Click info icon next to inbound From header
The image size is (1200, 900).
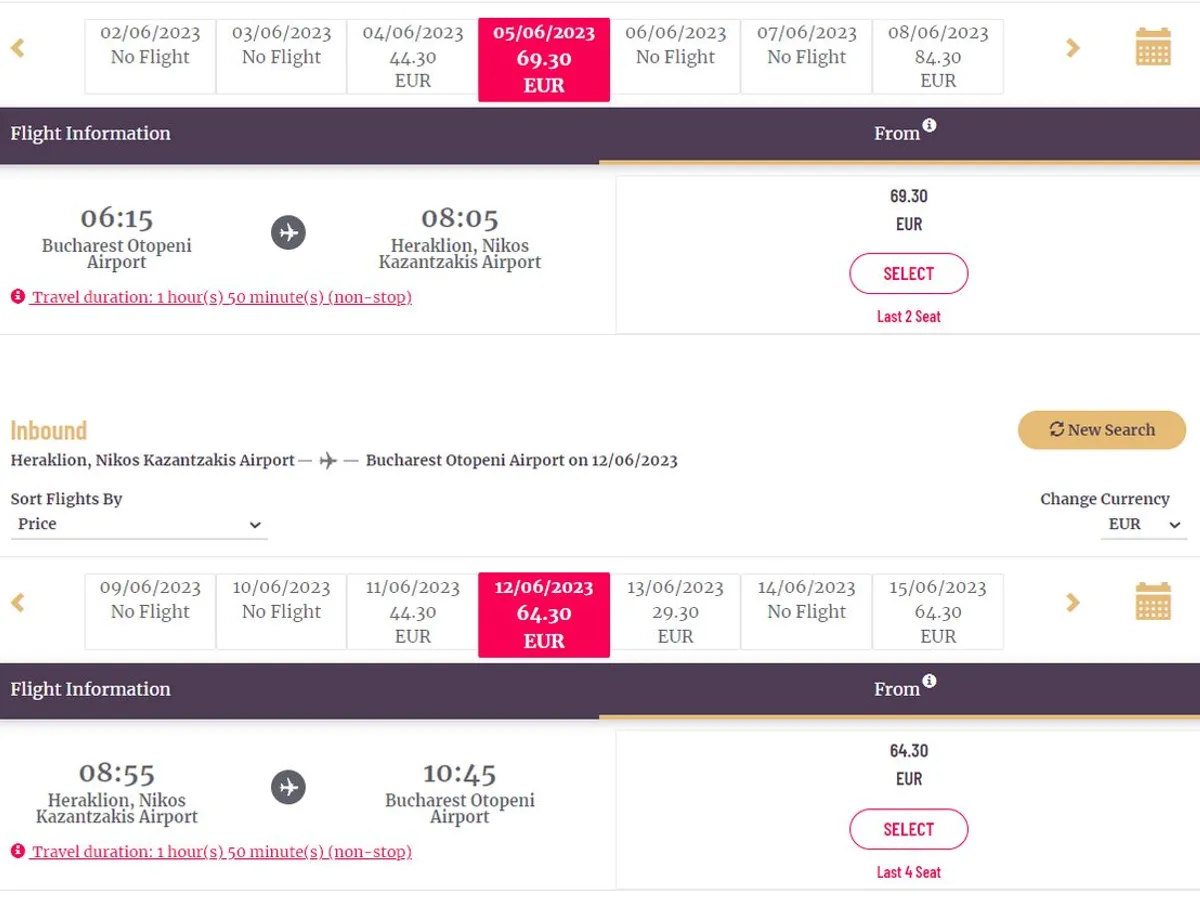pos(929,681)
